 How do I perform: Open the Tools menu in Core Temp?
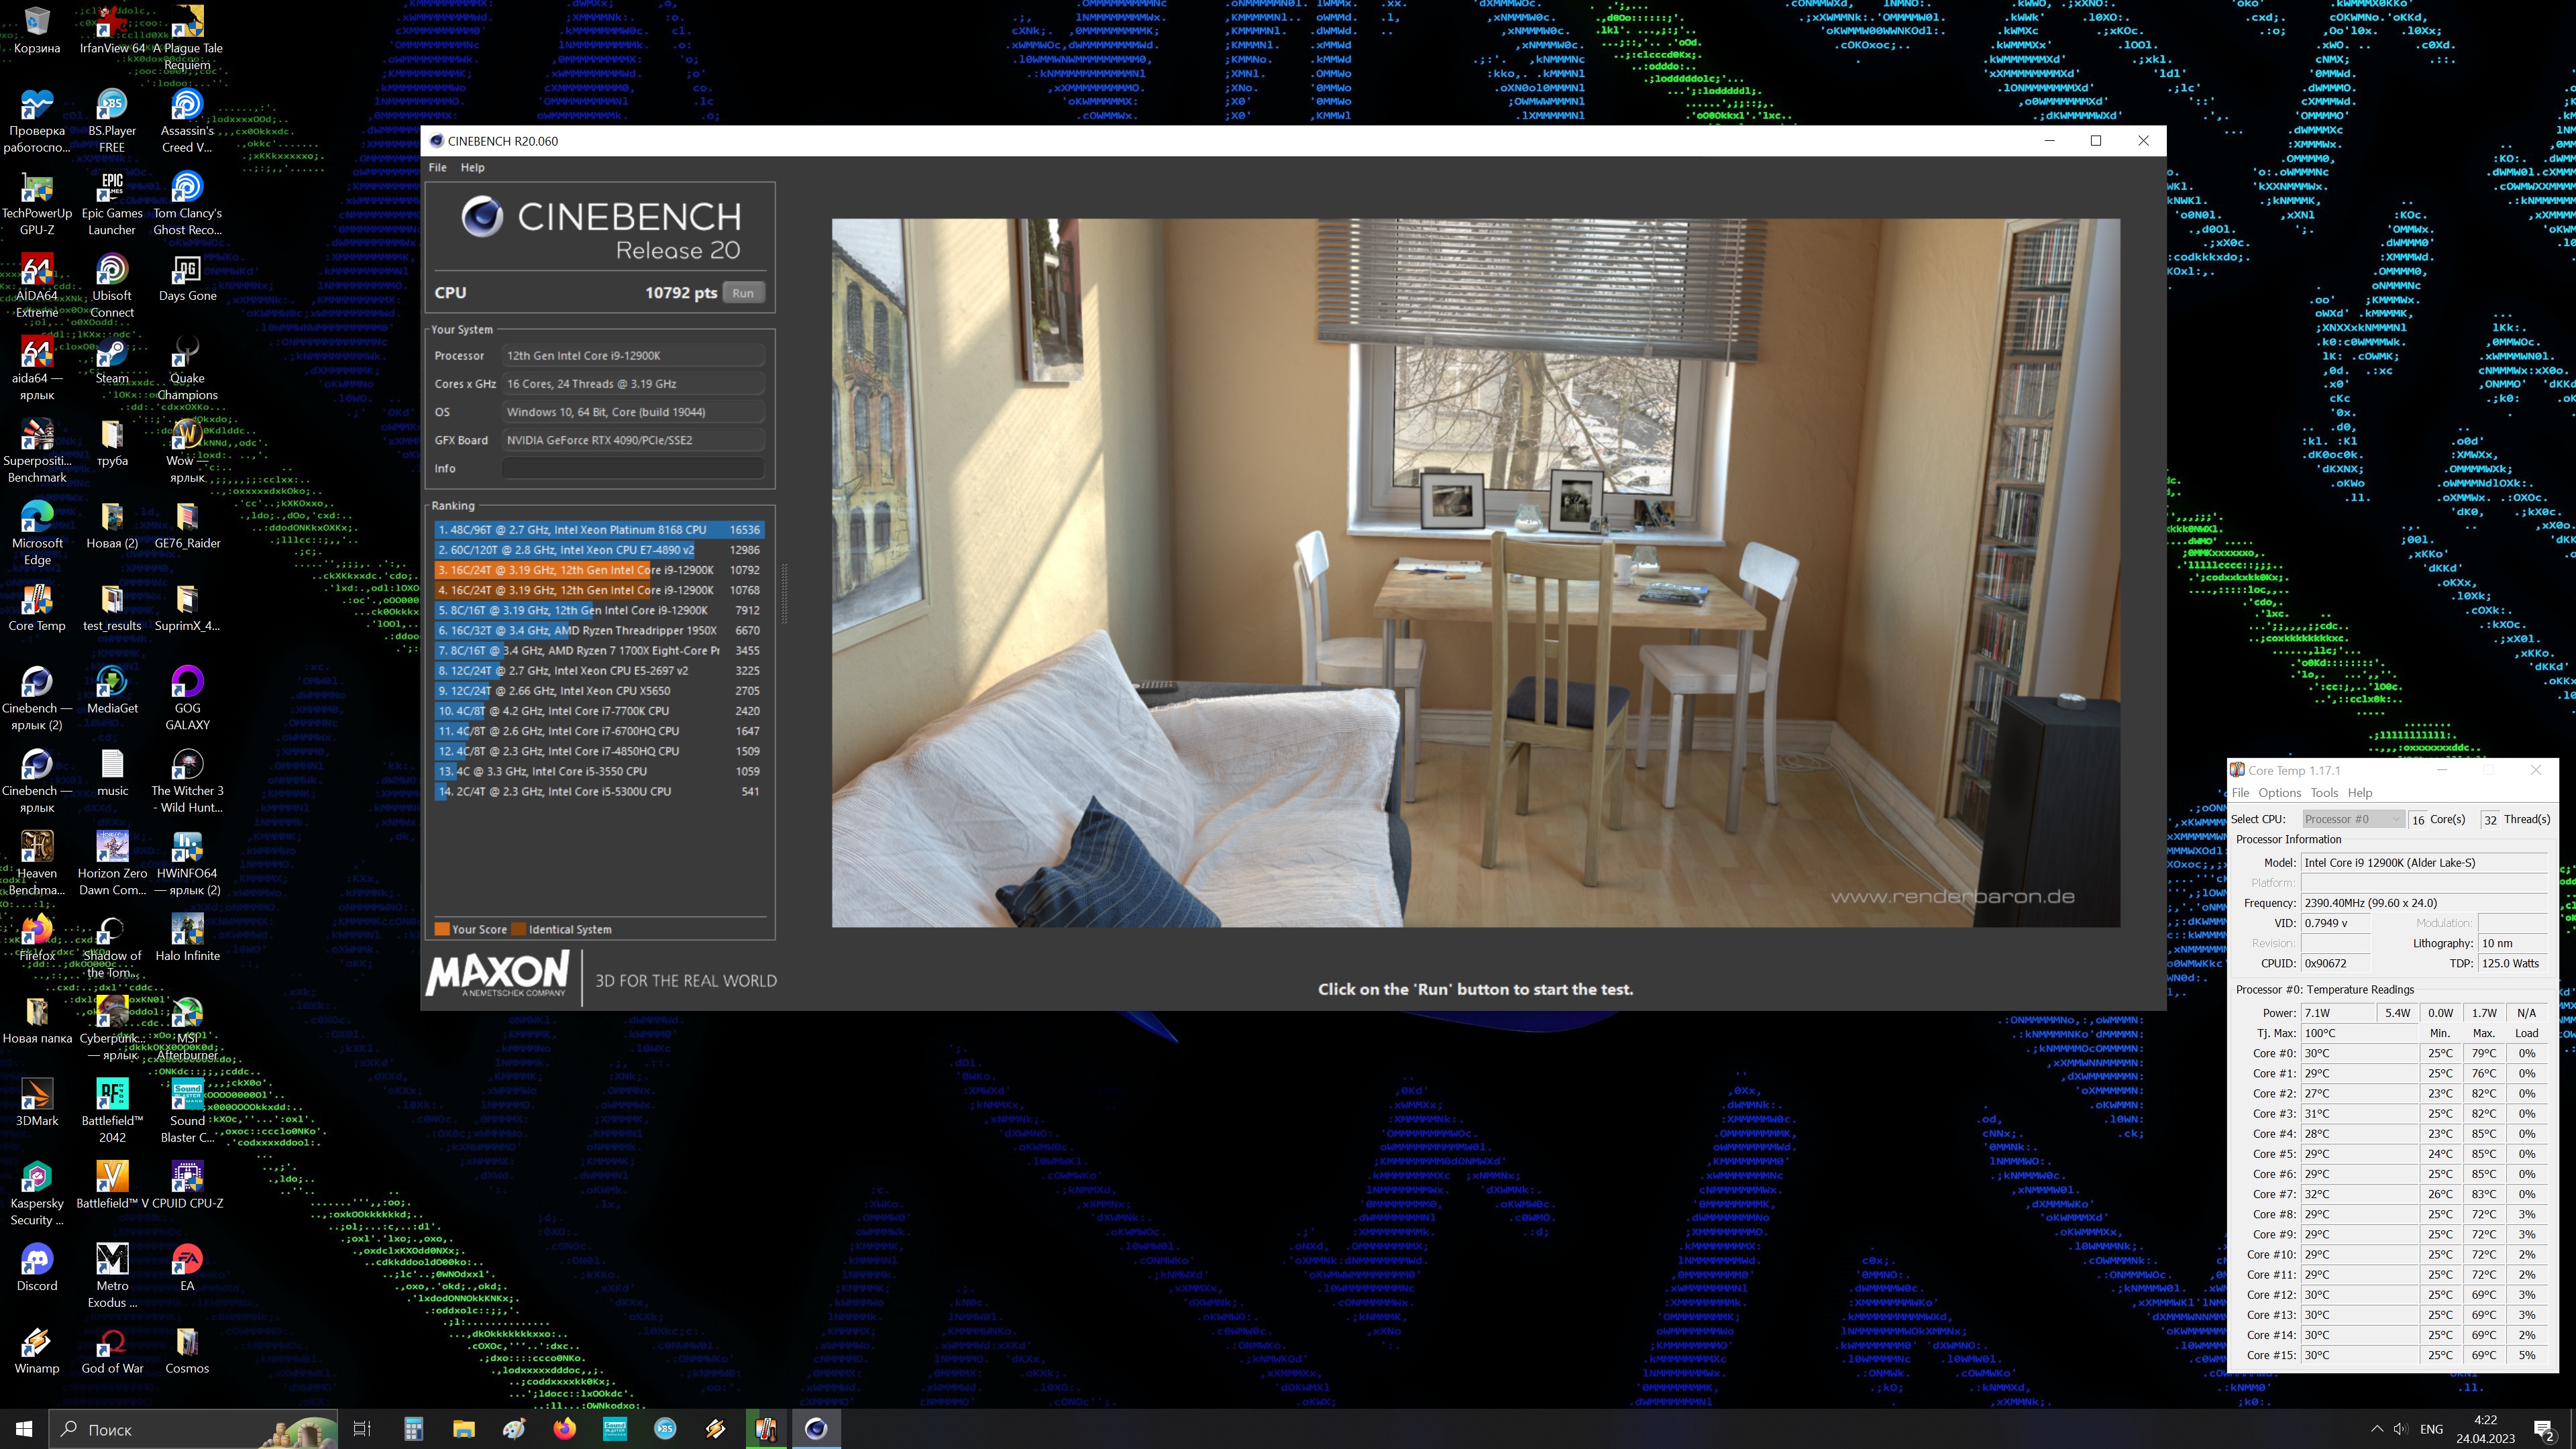2324,792
